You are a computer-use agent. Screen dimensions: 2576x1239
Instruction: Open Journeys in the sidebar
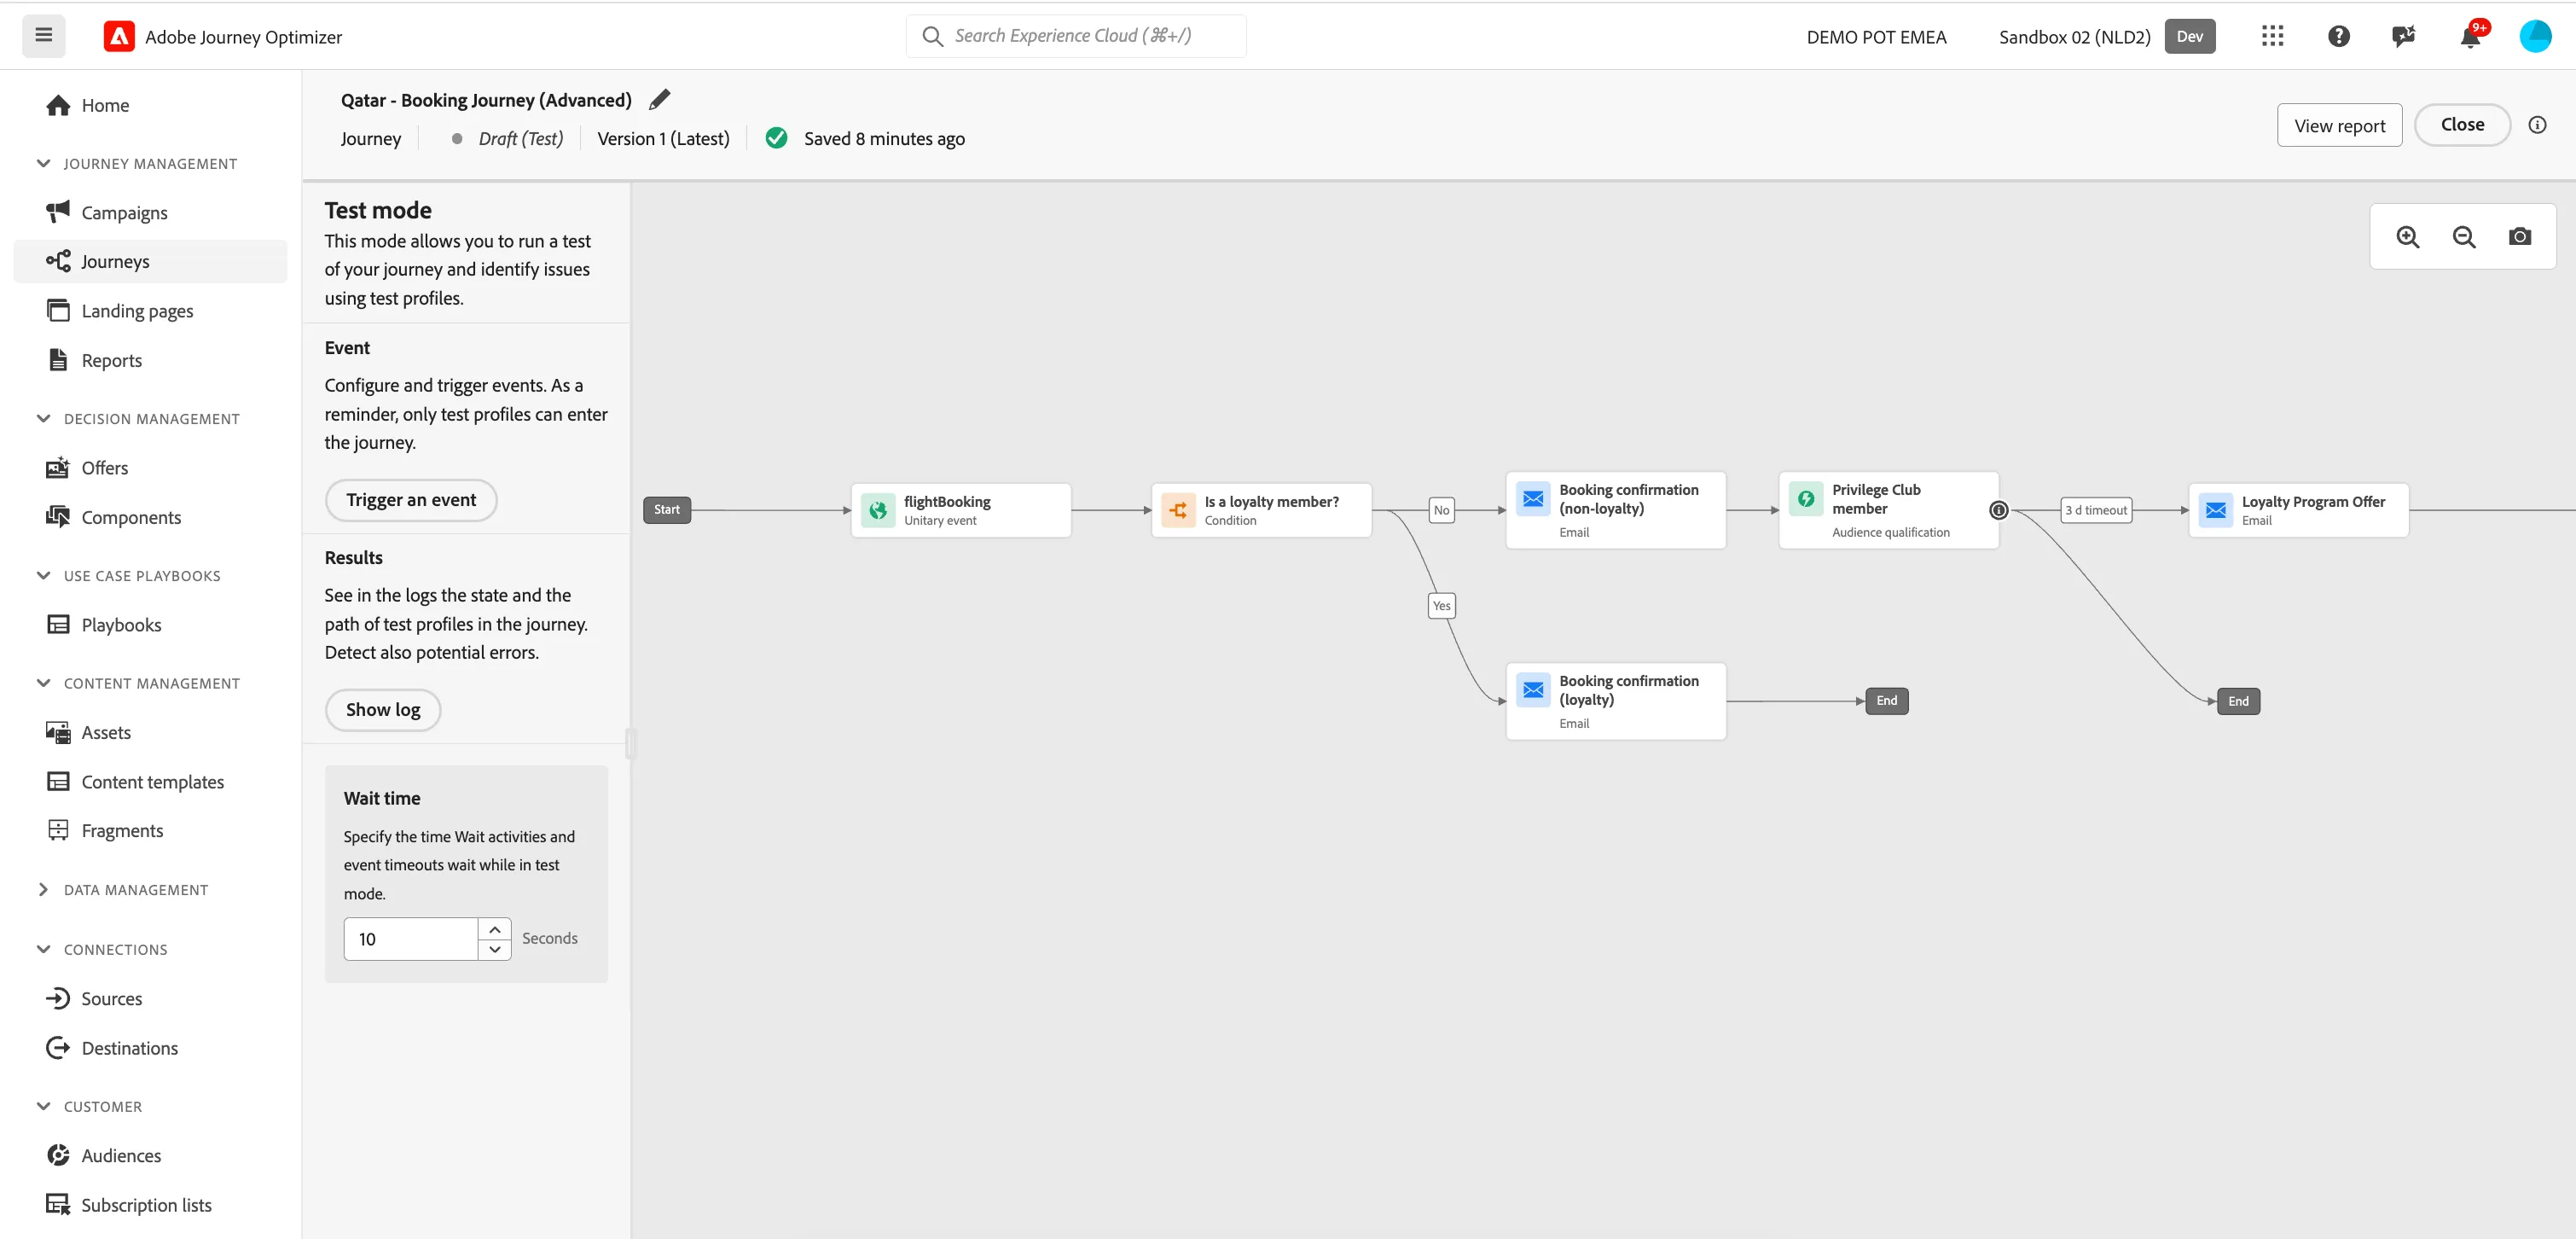(151, 261)
